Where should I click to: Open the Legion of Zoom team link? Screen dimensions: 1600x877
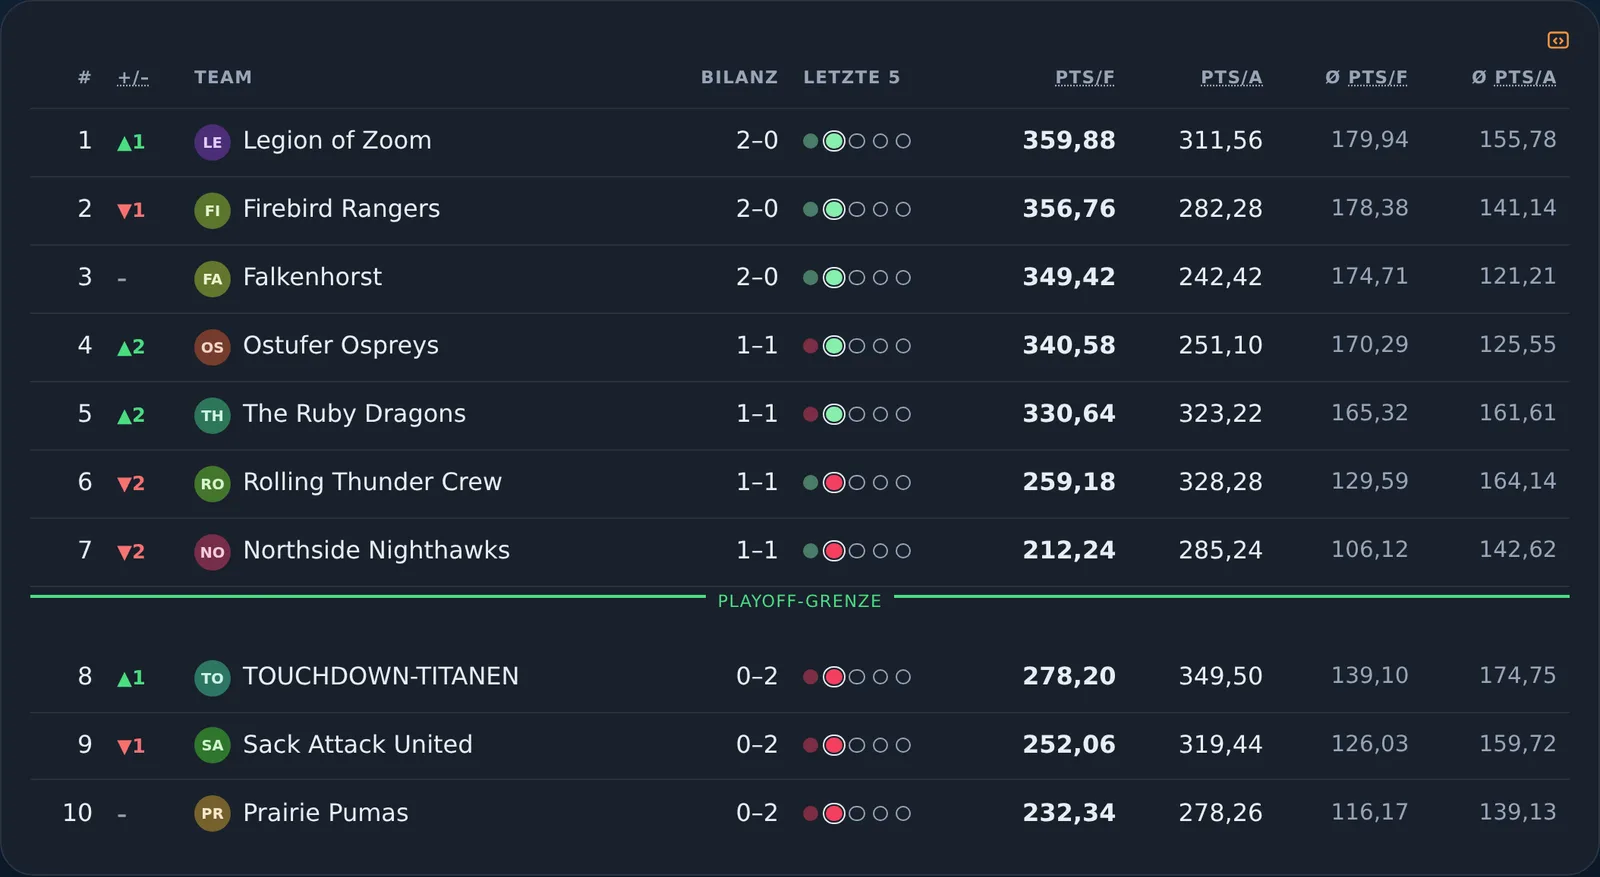337,141
